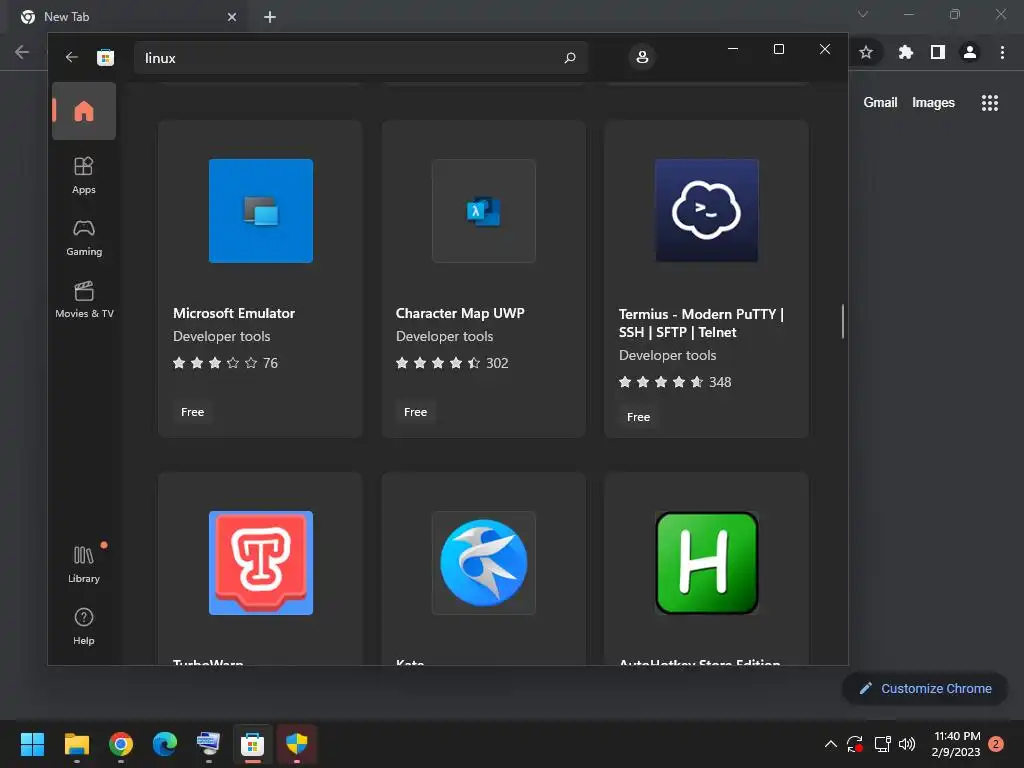Open the Microsoft Emulator app icon
Viewport: 1024px width, 768px height.
(x=261, y=211)
